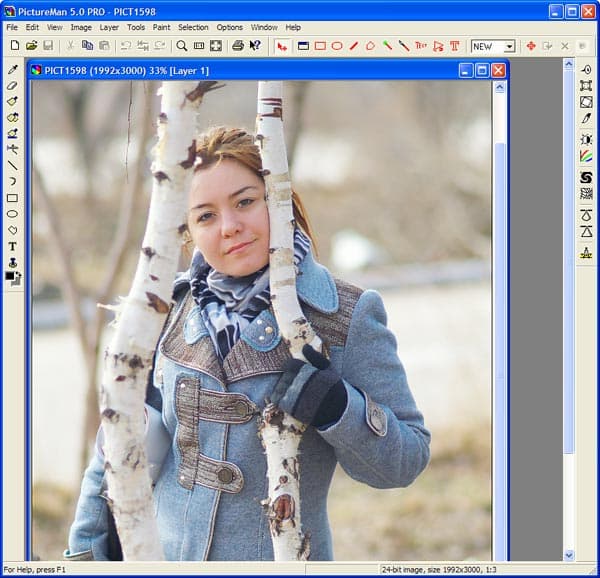This screenshot has width=600, height=578.
Task: Select the rubber stamp clone tool
Action: click(x=13, y=262)
